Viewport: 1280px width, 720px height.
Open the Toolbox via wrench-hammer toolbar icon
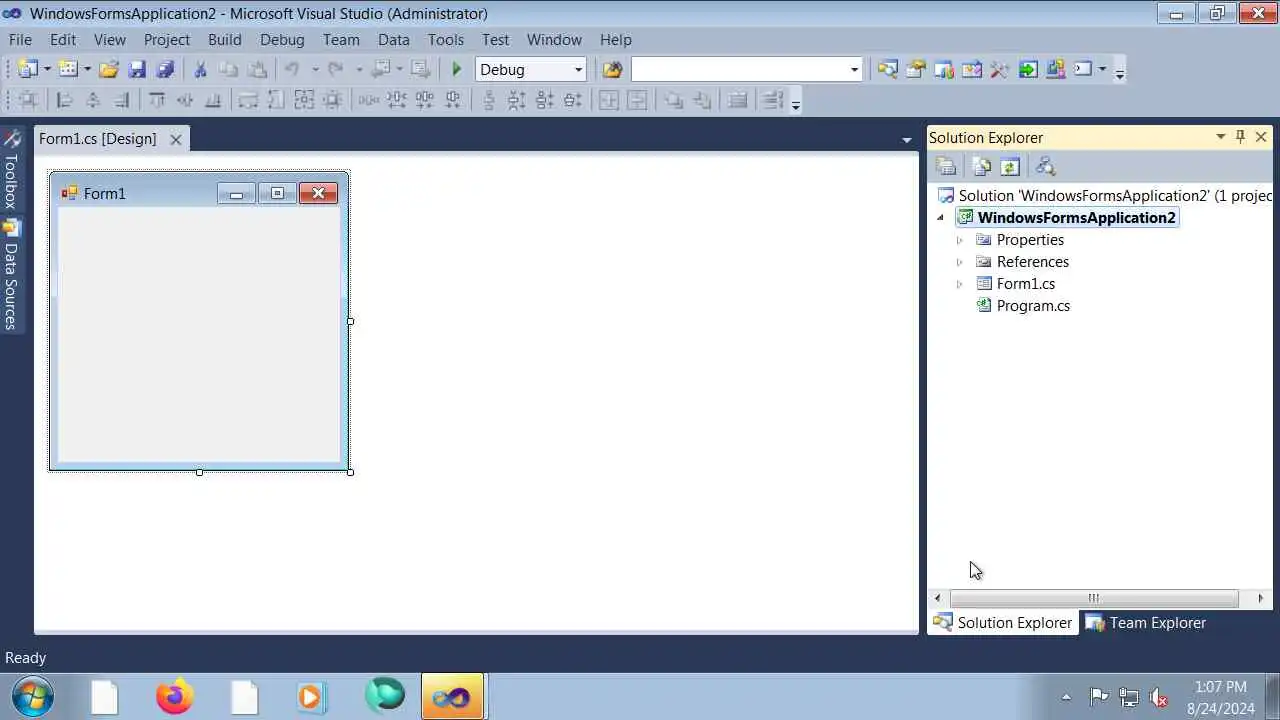1000,69
